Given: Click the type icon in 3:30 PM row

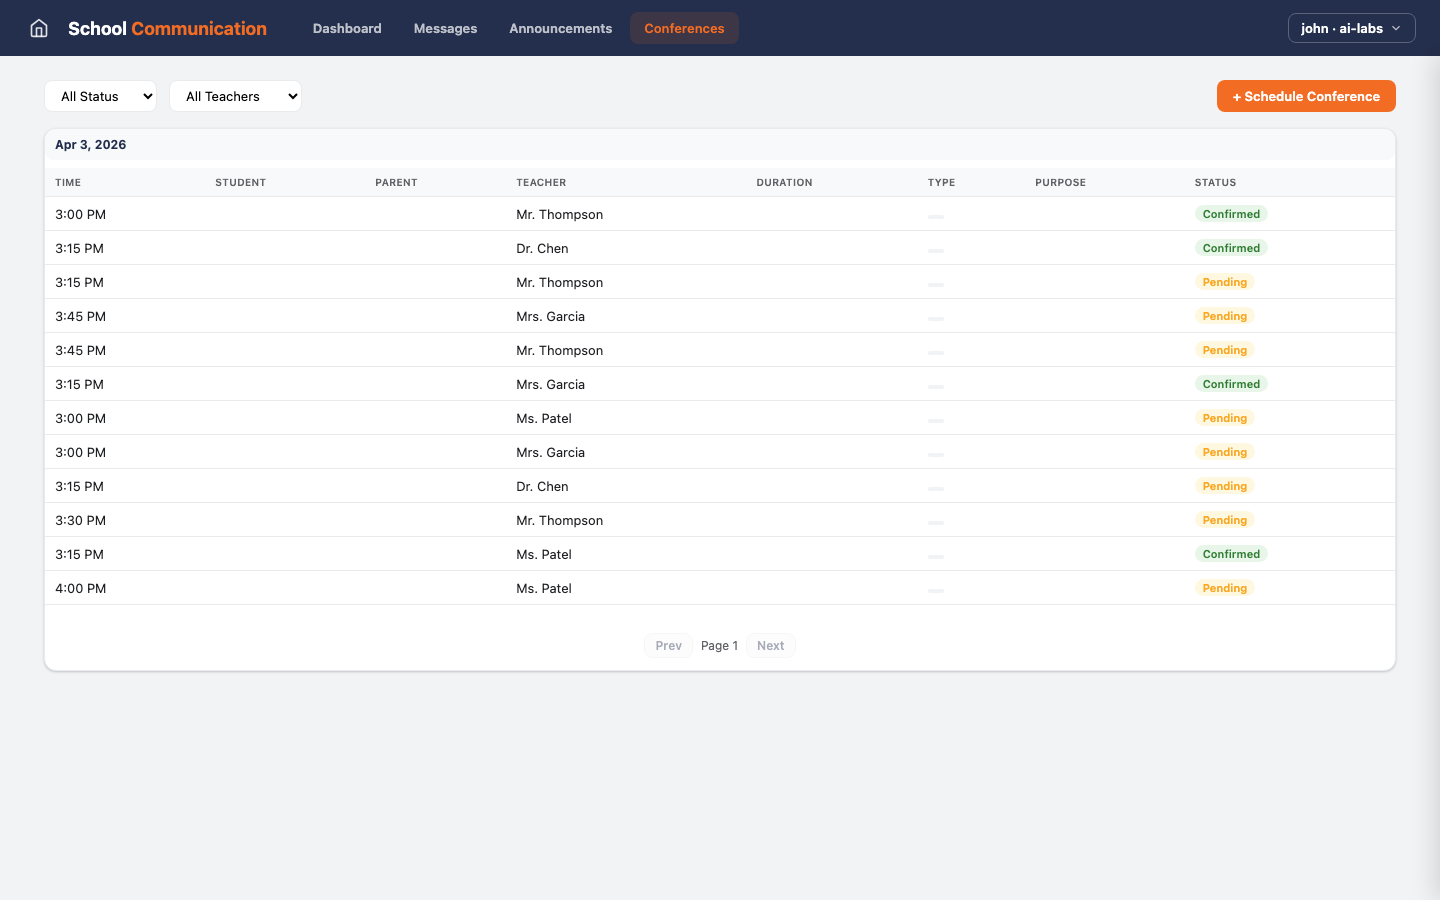Looking at the screenshot, I should pyautogui.click(x=936, y=521).
